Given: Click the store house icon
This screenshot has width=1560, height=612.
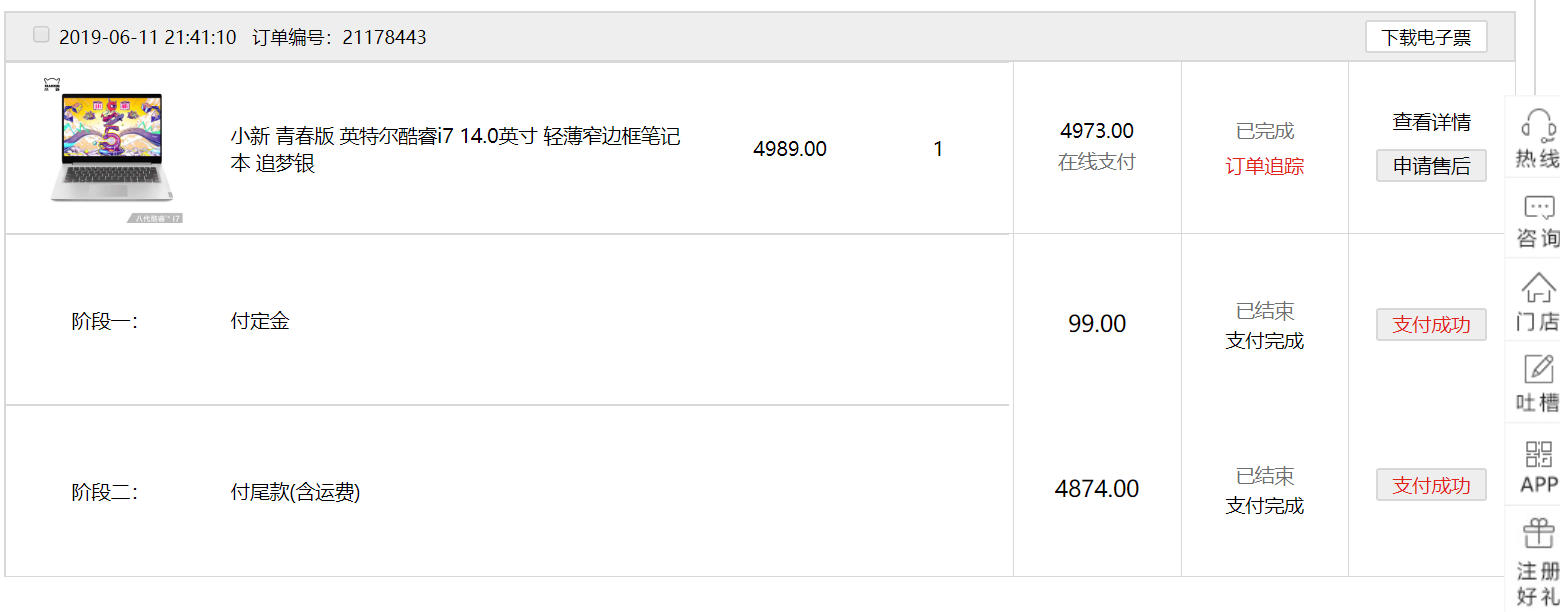Looking at the screenshot, I should pyautogui.click(x=1538, y=288).
